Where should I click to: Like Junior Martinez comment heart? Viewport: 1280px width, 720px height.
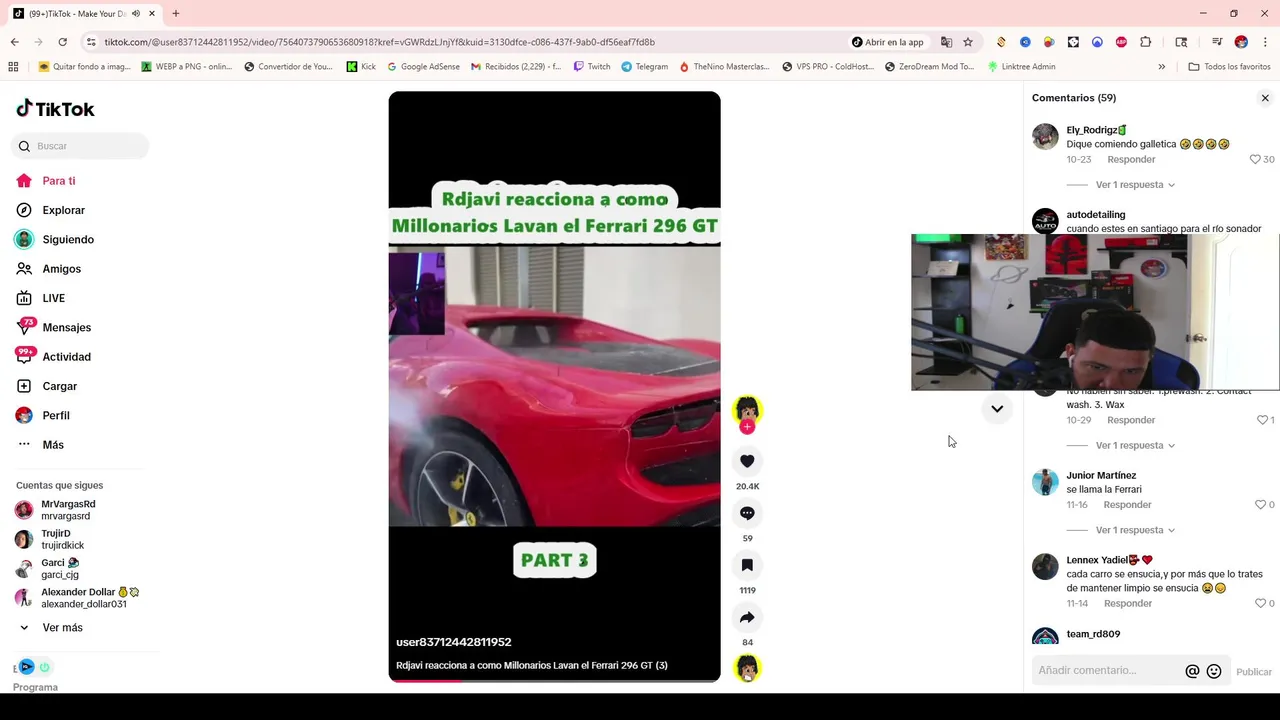click(1260, 505)
